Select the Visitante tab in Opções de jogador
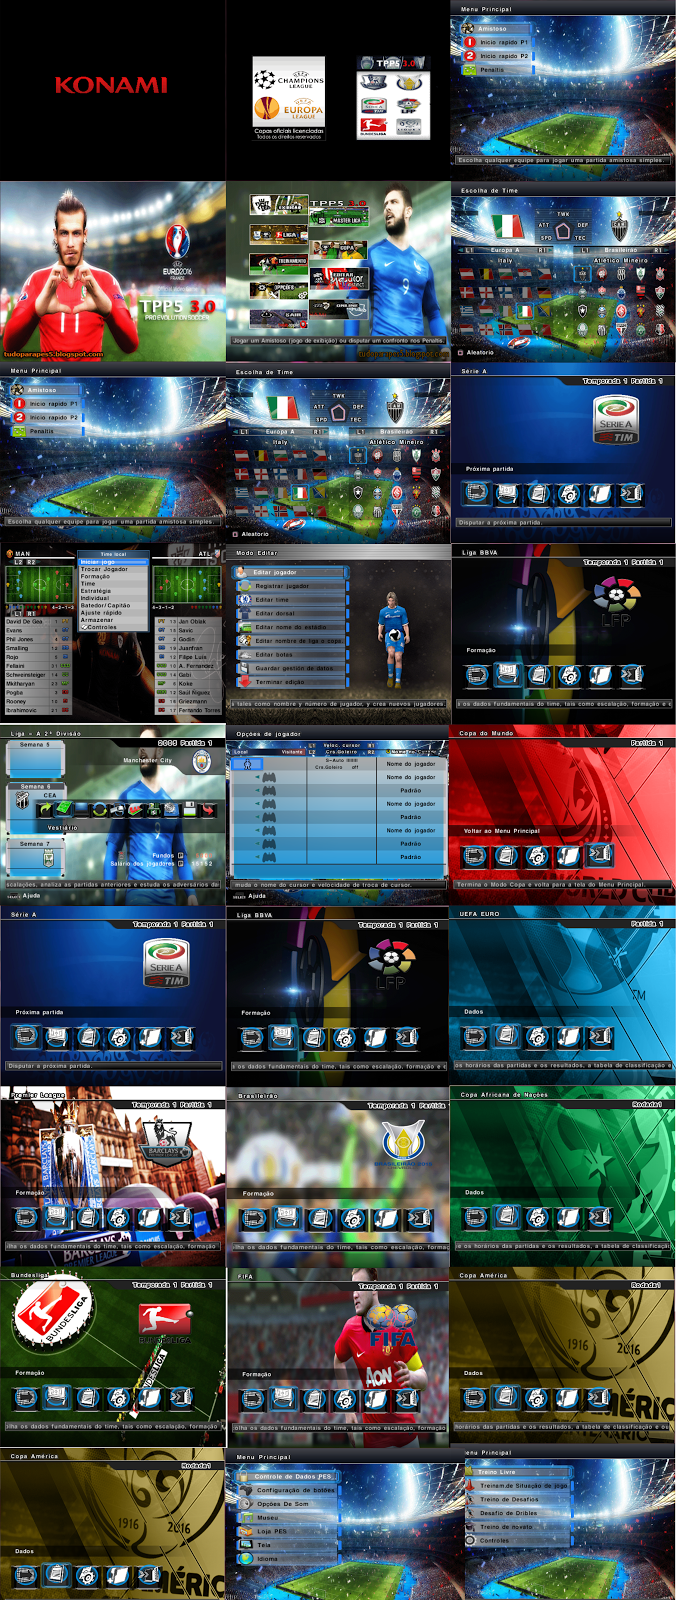Screen dimensions: 677x1600 [x=292, y=751]
